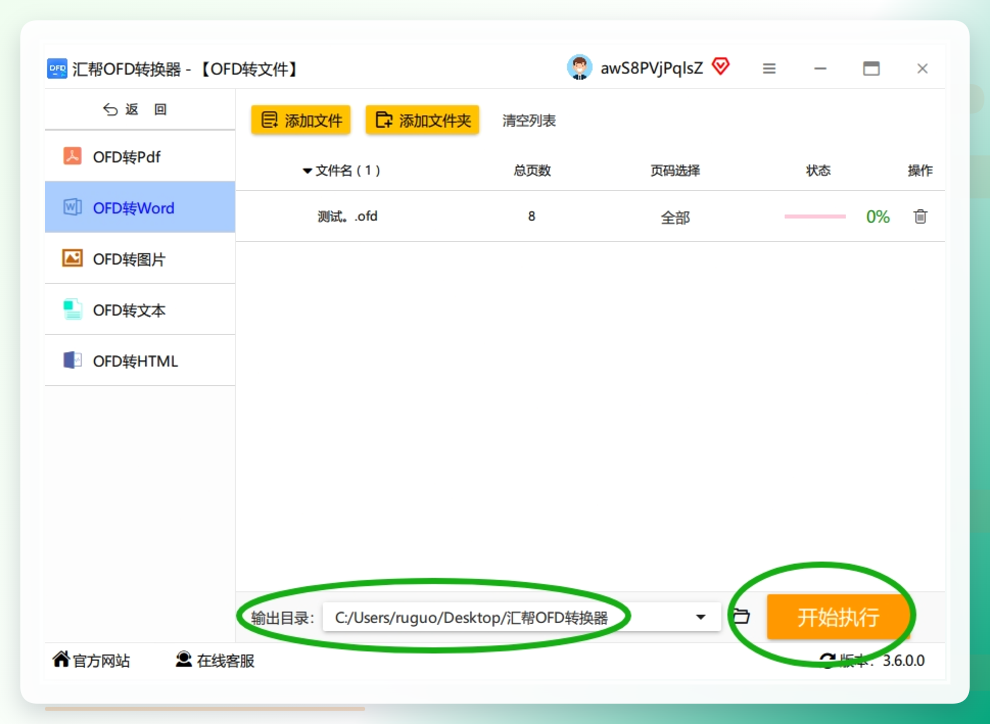The width and height of the screenshot is (990, 724).
Task: Select the file name 测试。.ofd
Action: pyautogui.click(x=347, y=217)
